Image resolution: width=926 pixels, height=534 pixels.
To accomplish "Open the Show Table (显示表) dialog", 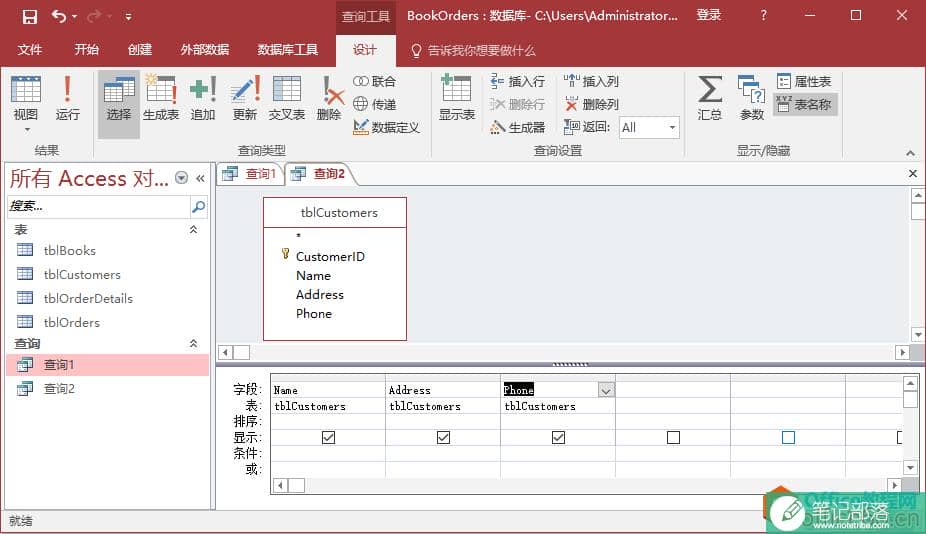I will pyautogui.click(x=457, y=97).
